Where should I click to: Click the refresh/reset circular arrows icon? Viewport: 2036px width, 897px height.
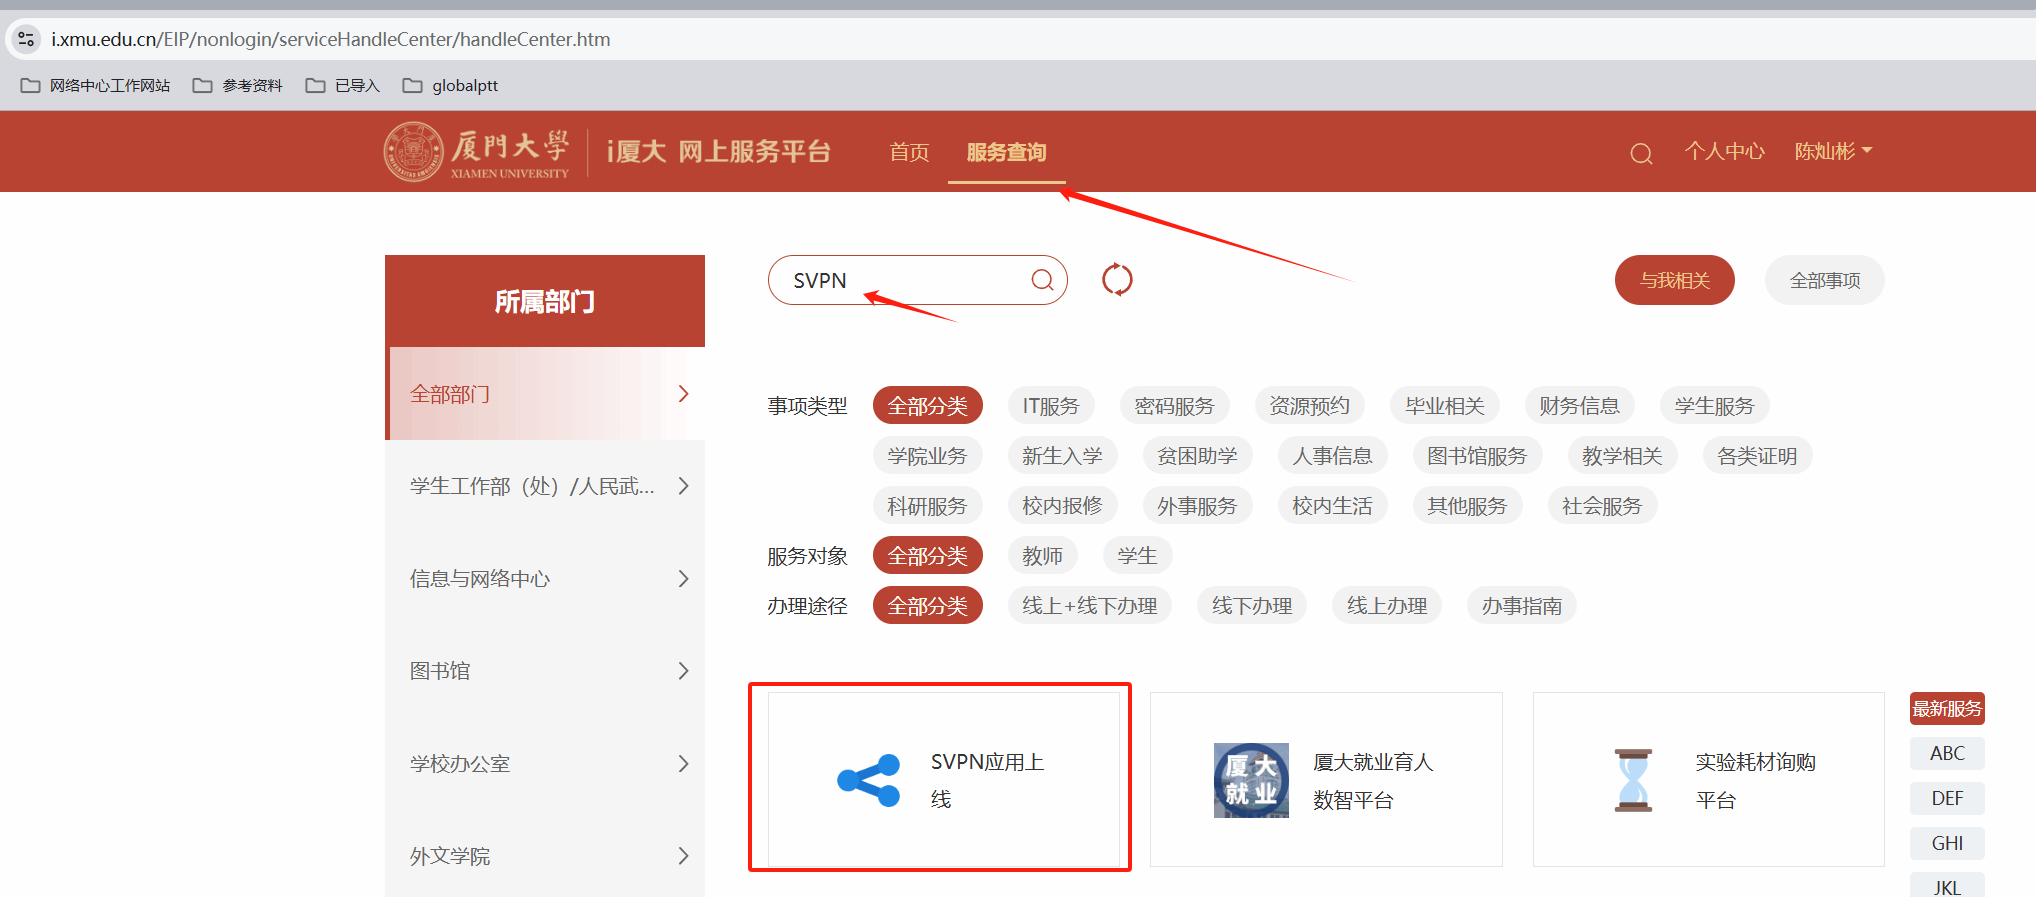click(1117, 280)
